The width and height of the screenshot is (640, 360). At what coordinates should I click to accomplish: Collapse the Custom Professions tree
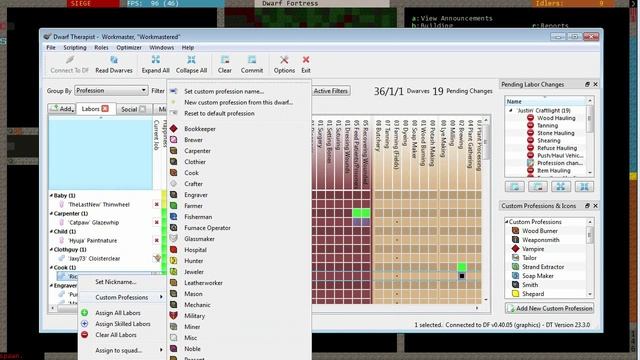(x=507, y=222)
